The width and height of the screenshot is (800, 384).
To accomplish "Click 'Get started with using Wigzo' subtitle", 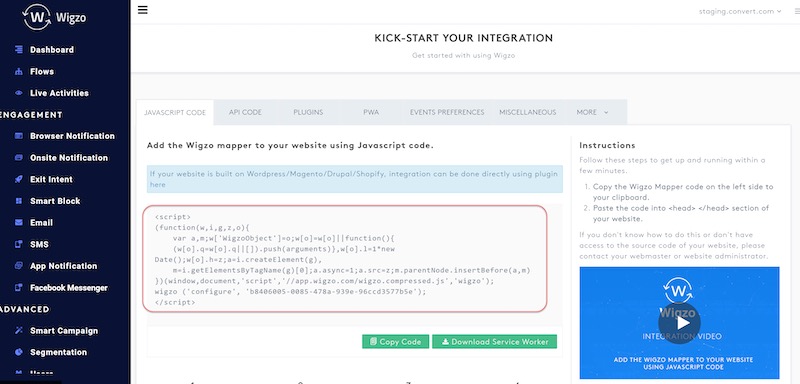I will (464, 55).
